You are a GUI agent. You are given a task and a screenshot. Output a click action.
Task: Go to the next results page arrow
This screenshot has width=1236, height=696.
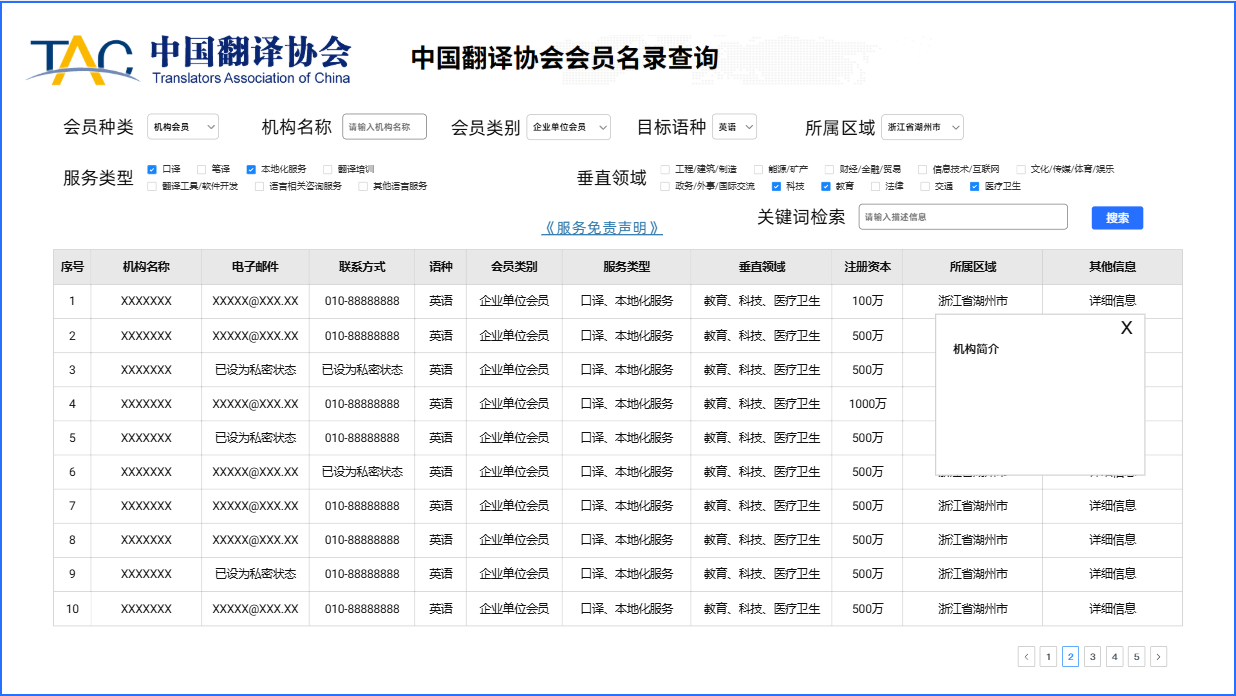1158,657
